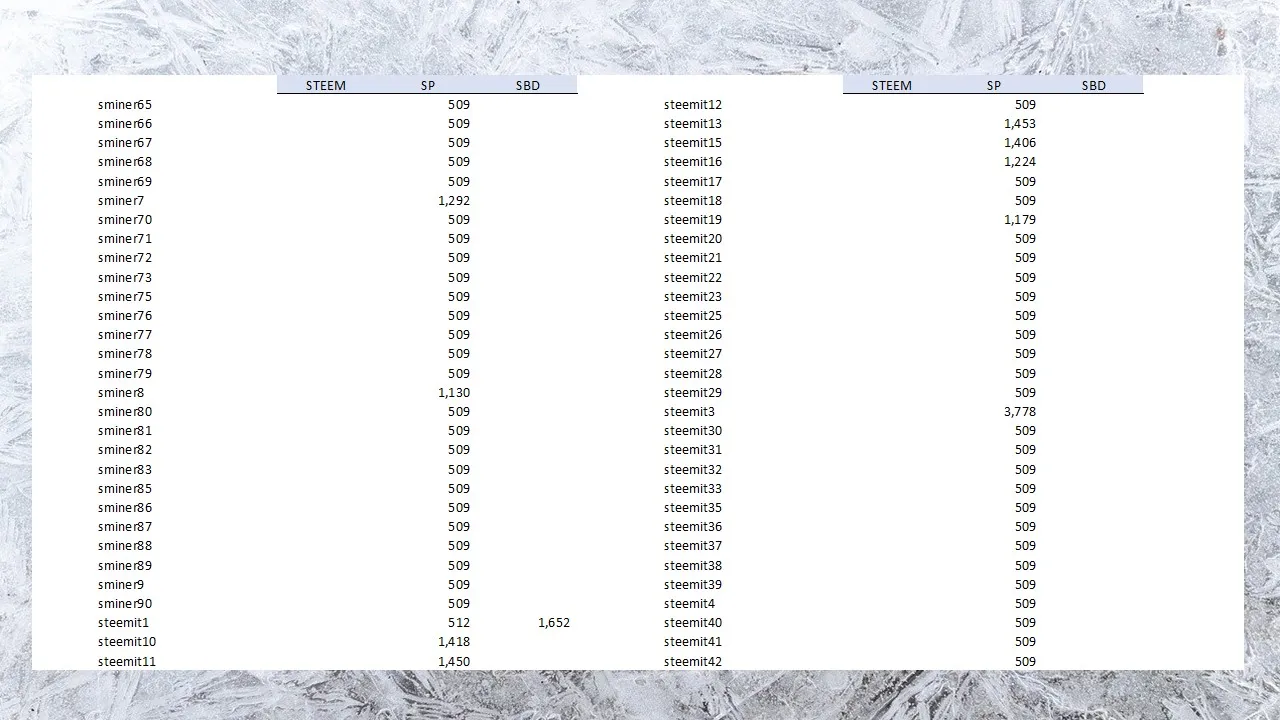Viewport: 1280px width, 720px height.
Task: Select the steemit10 account name
Action: click(127, 641)
